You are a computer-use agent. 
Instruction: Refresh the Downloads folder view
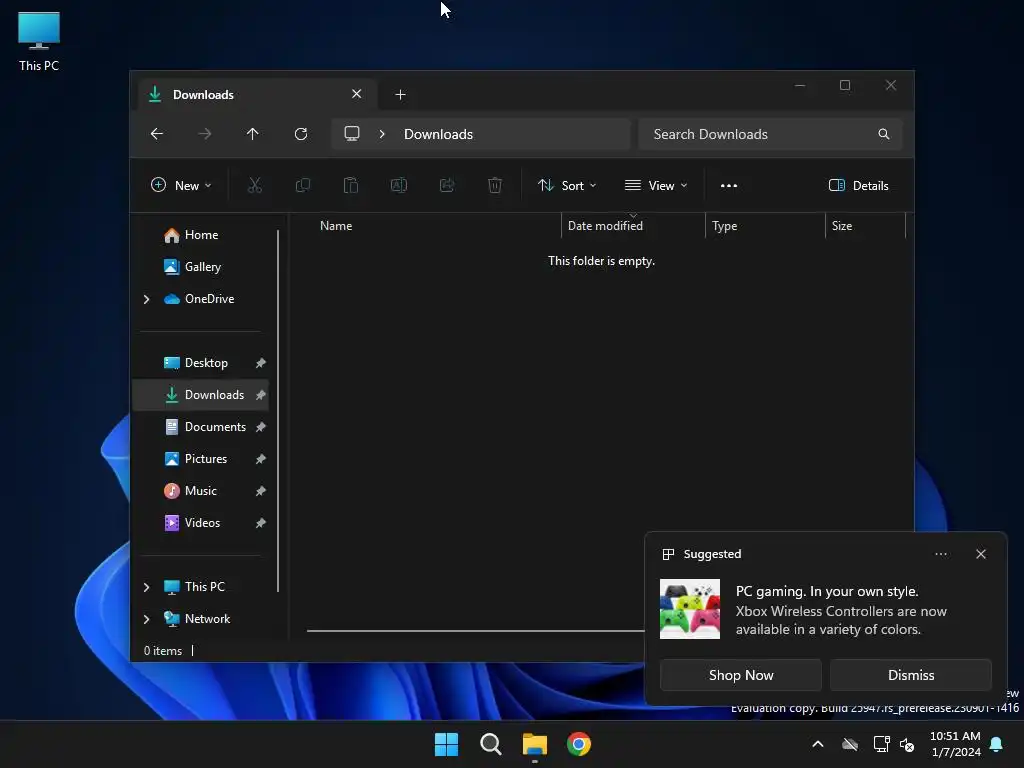[x=300, y=134]
